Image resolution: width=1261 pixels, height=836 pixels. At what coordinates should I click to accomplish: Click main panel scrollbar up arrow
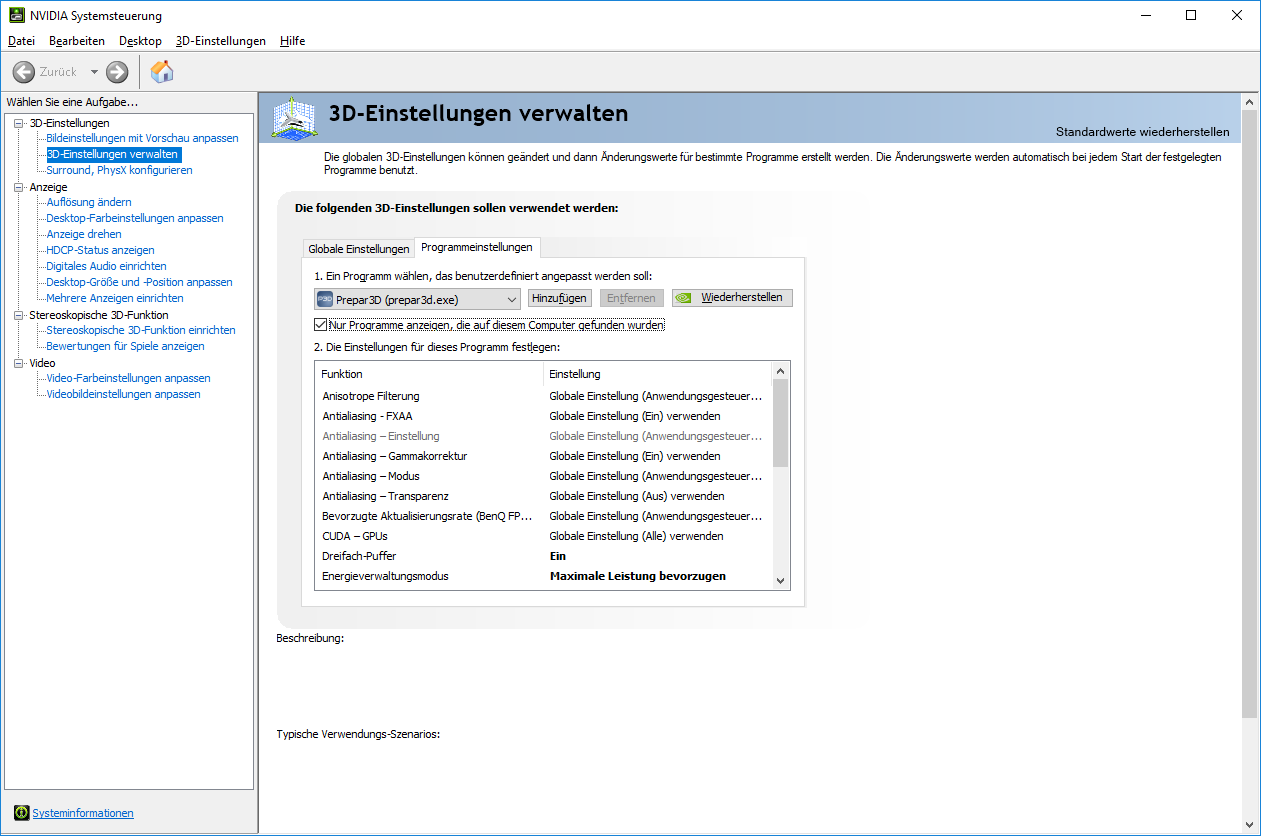[x=1249, y=101]
